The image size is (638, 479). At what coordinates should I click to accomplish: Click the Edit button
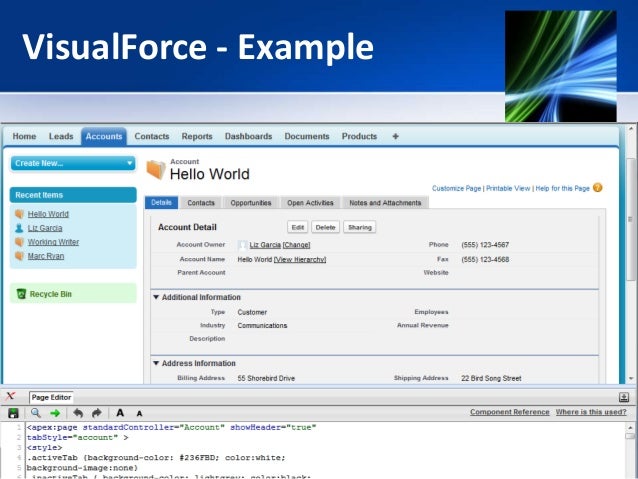(x=298, y=227)
